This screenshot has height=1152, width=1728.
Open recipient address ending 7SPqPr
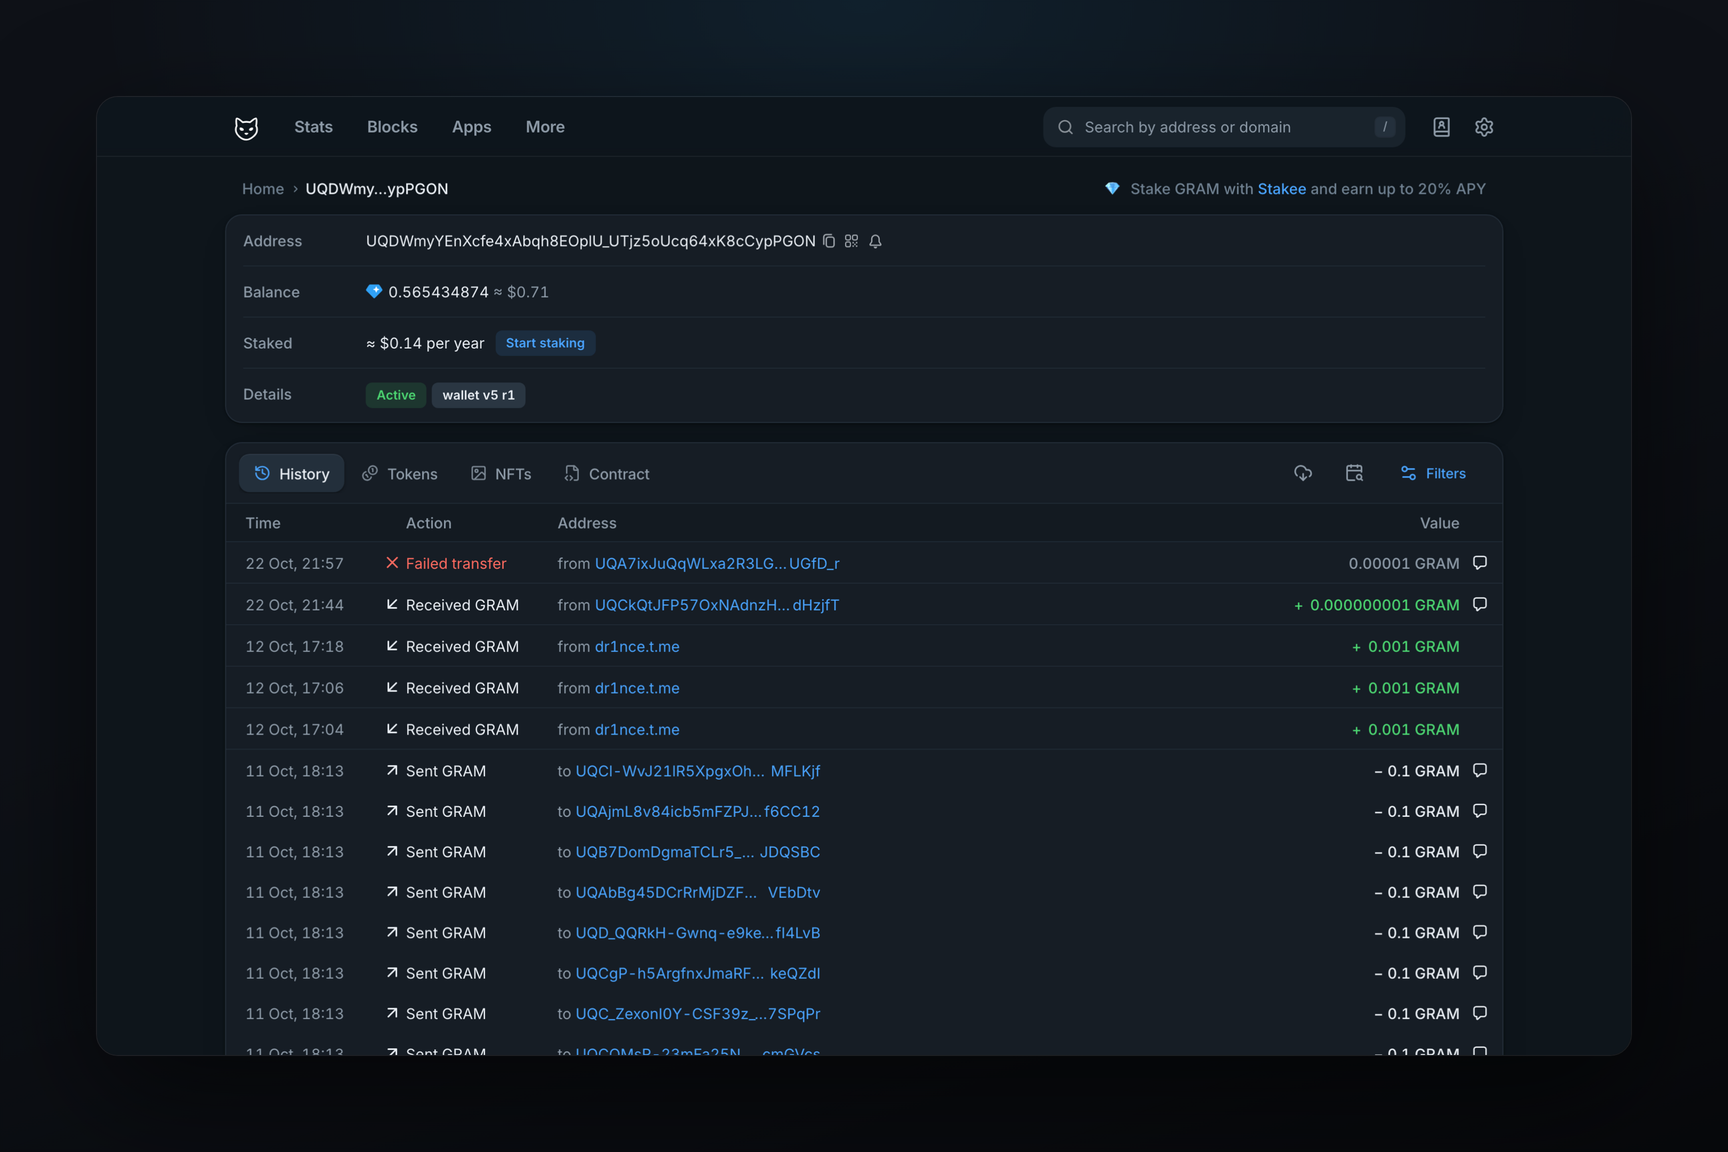click(698, 1013)
